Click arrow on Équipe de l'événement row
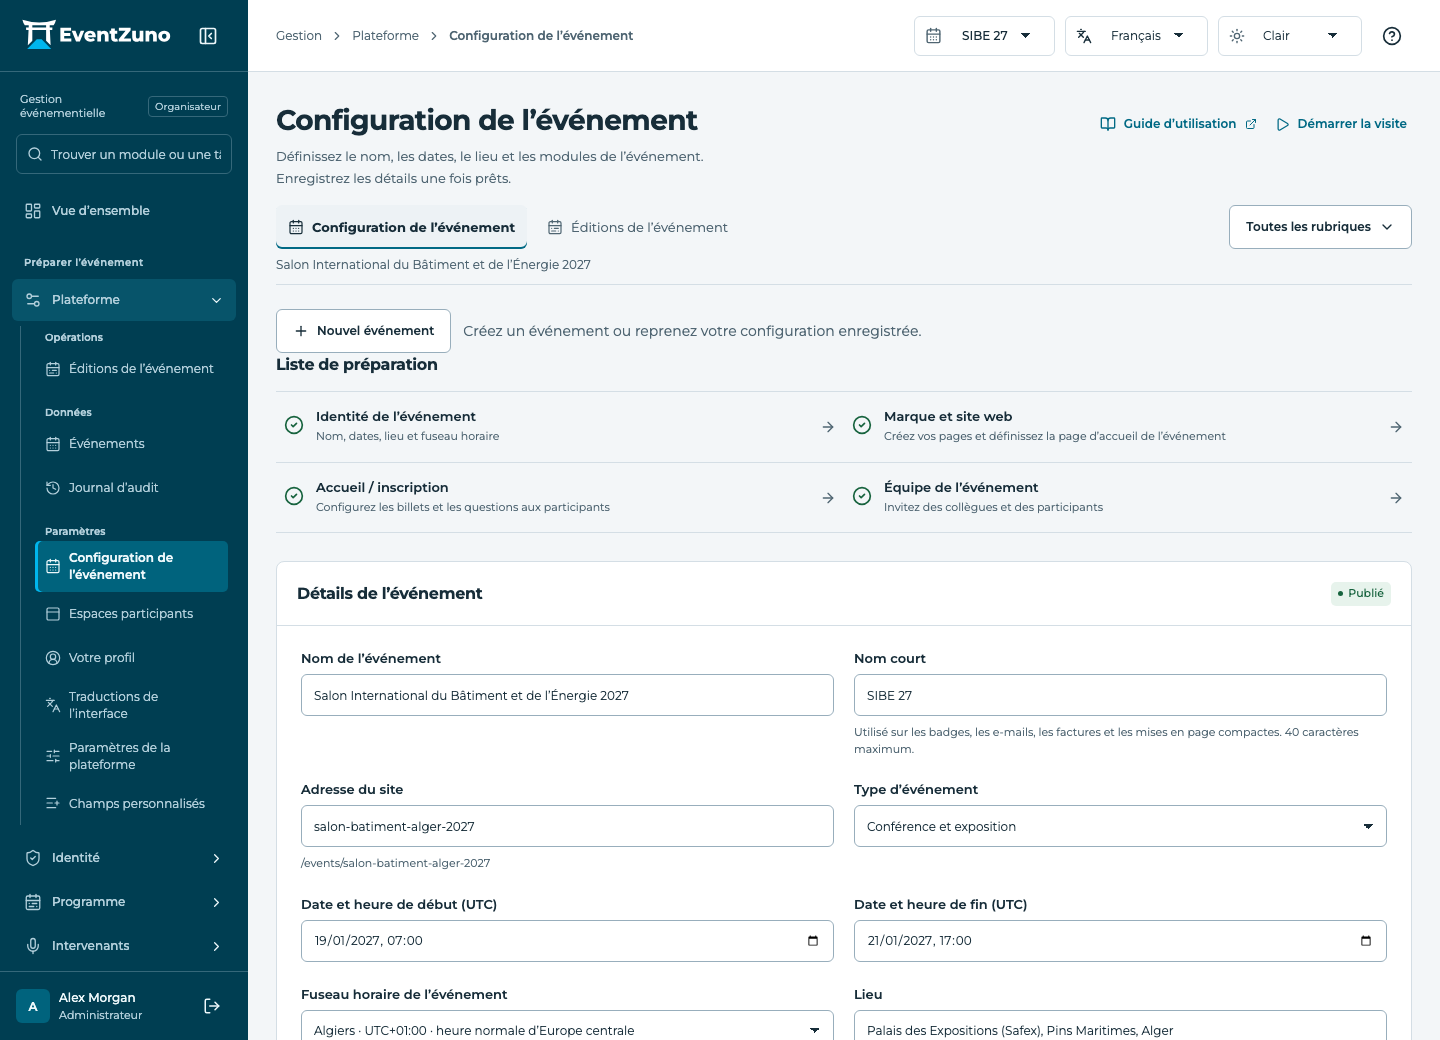The width and height of the screenshot is (1440, 1040). tap(1396, 498)
